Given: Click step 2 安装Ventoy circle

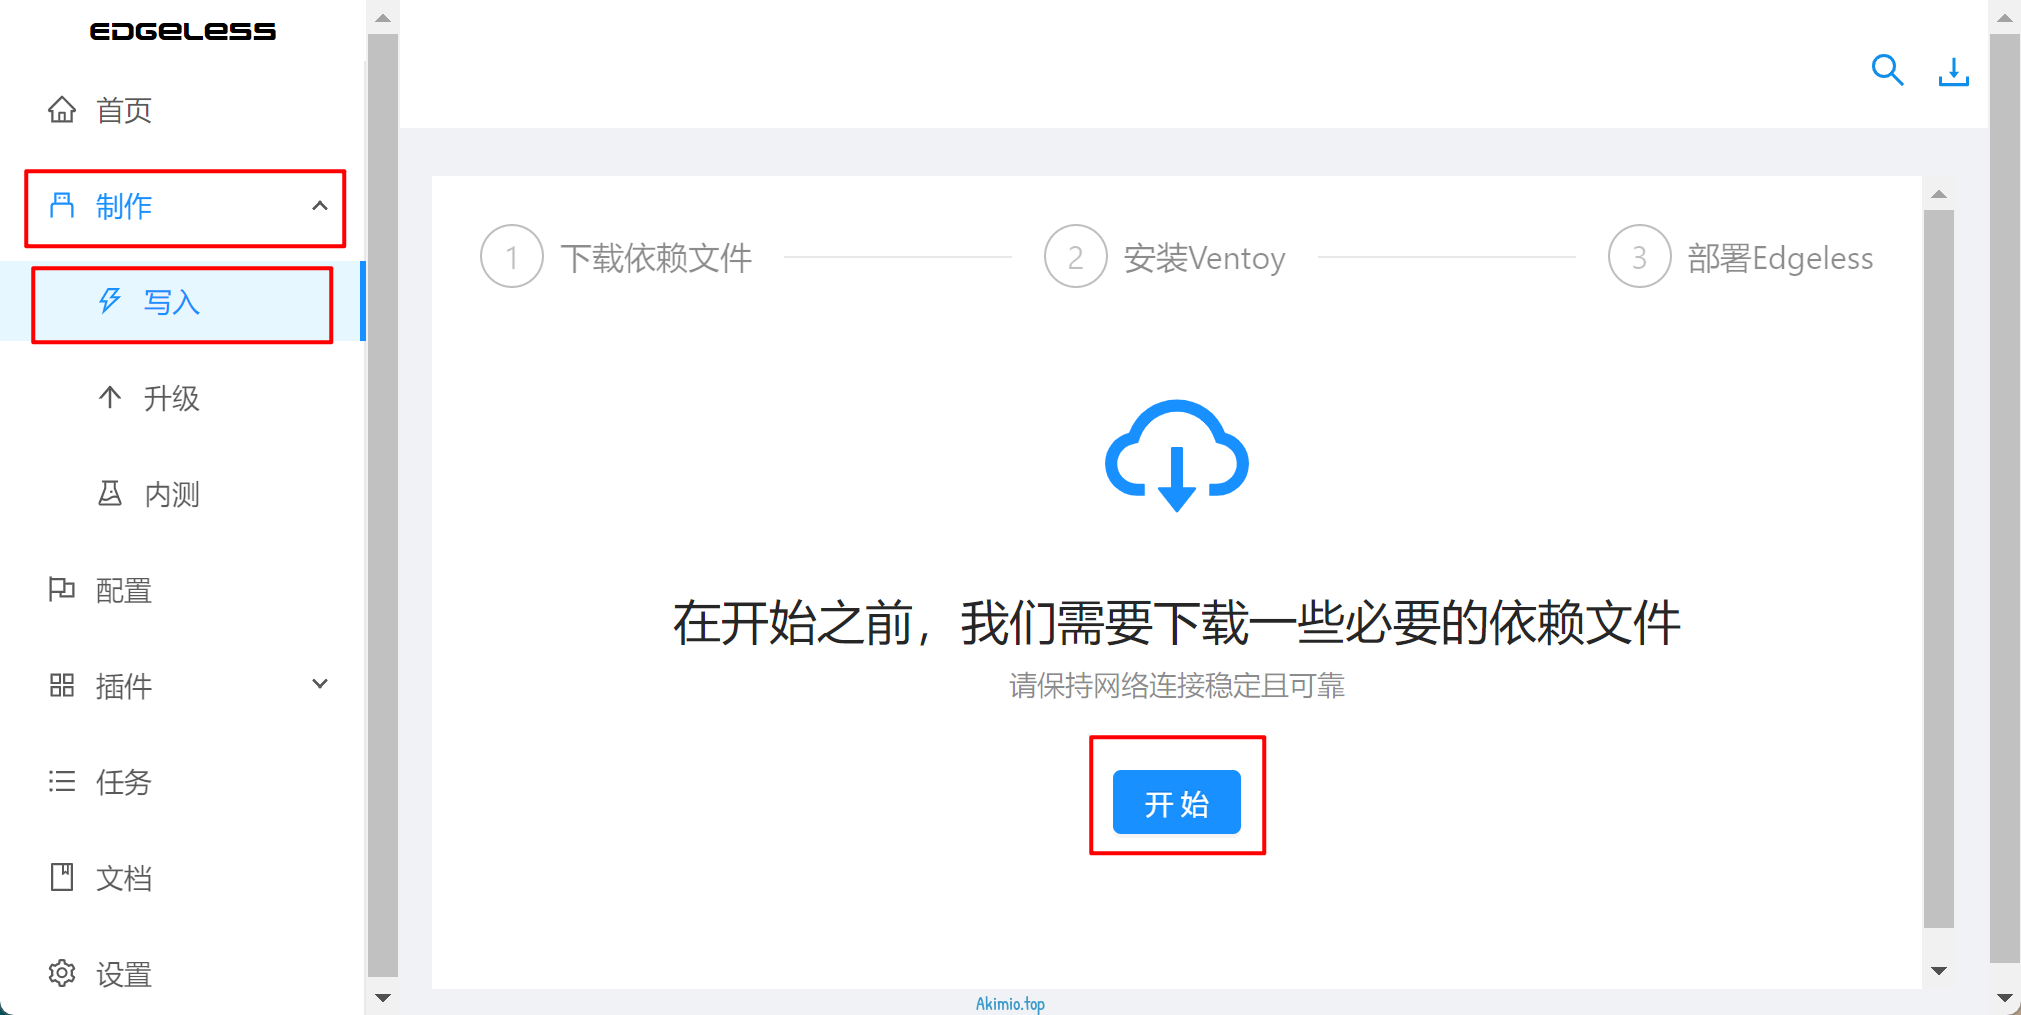Looking at the screenshot, I should coord(1075,257).
